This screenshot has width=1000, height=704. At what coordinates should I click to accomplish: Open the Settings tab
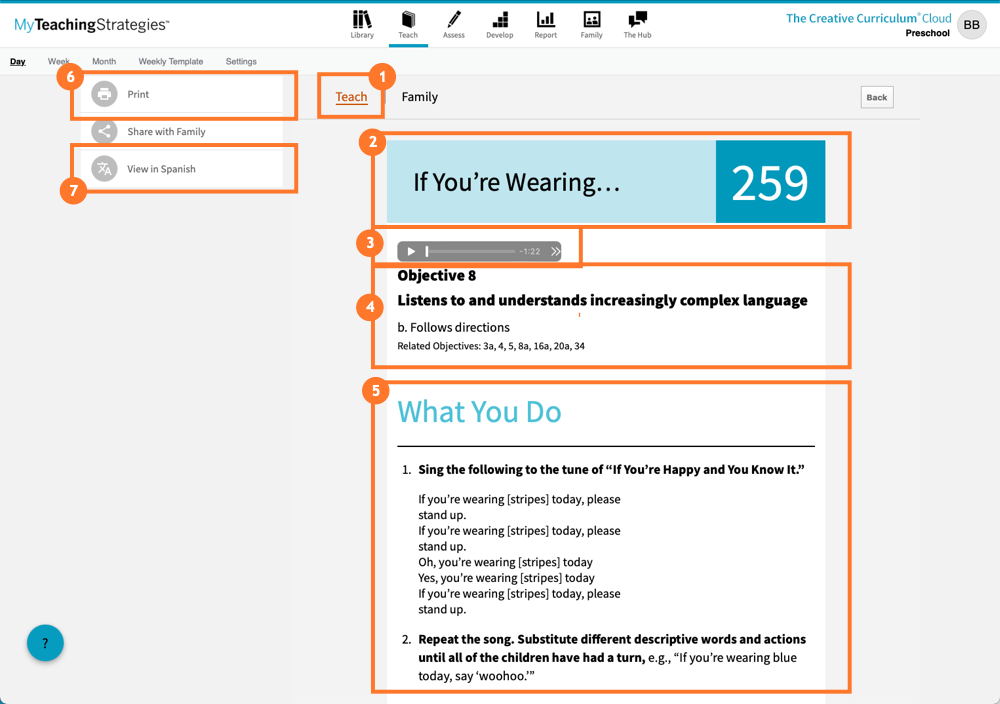(x=240, y=61)
